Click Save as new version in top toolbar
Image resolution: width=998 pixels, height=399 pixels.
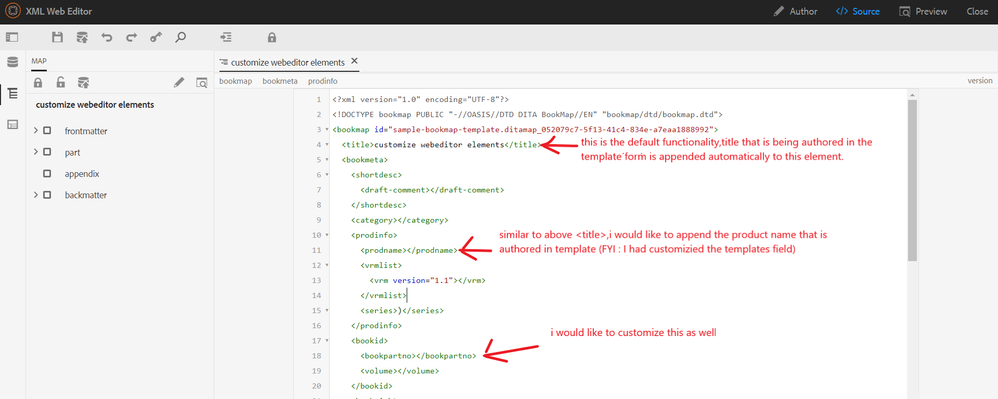click(x=82, y=38)
